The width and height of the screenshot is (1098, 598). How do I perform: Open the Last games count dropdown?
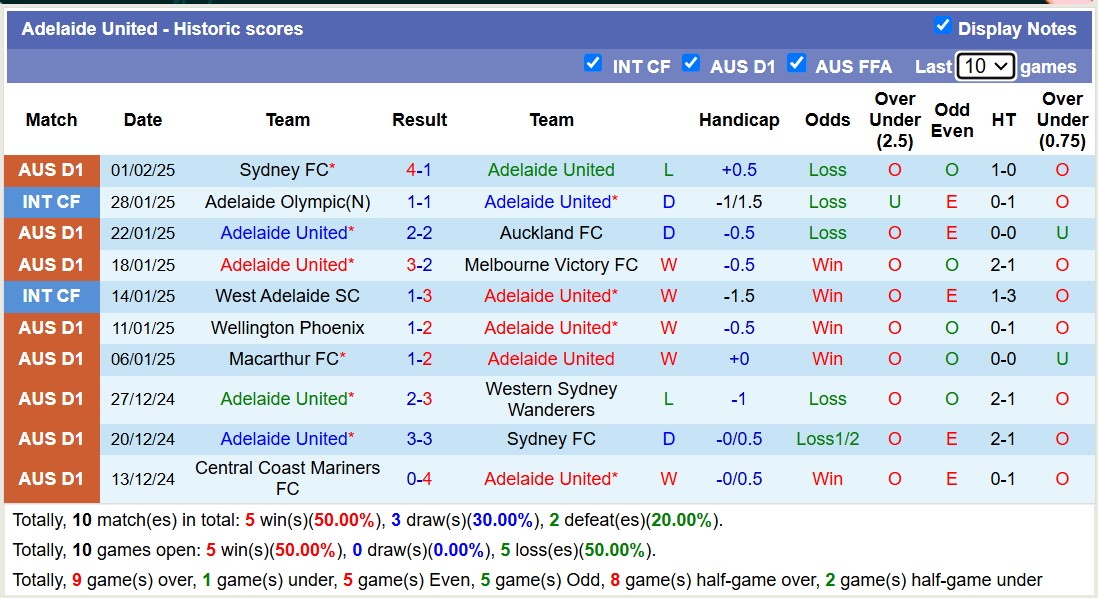click(x=987, y=66)
